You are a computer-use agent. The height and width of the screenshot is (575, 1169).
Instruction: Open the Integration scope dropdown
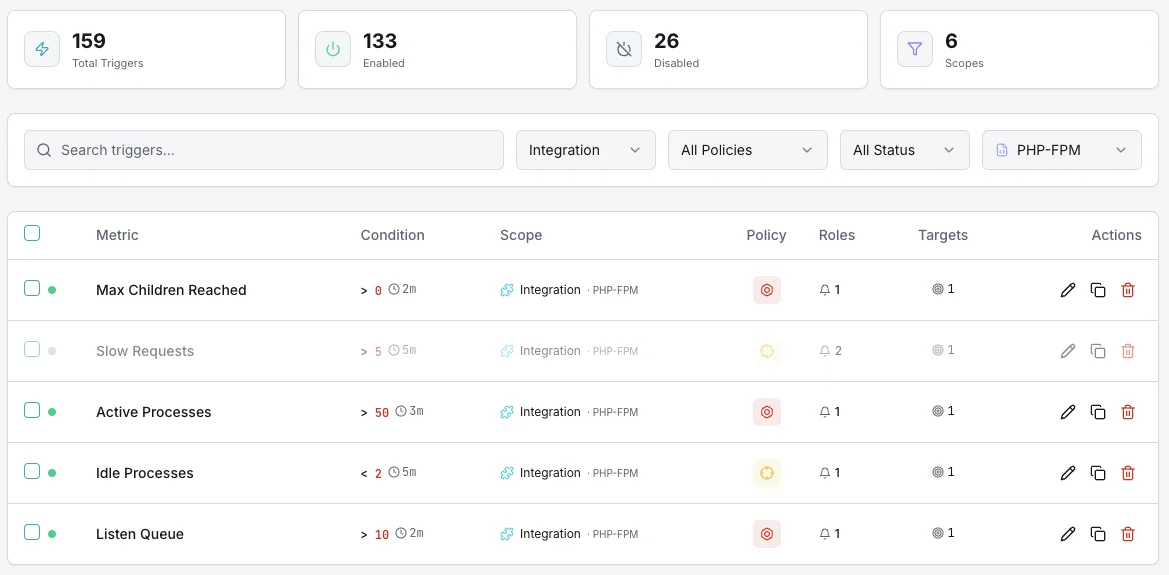click(x=586, y=150)
